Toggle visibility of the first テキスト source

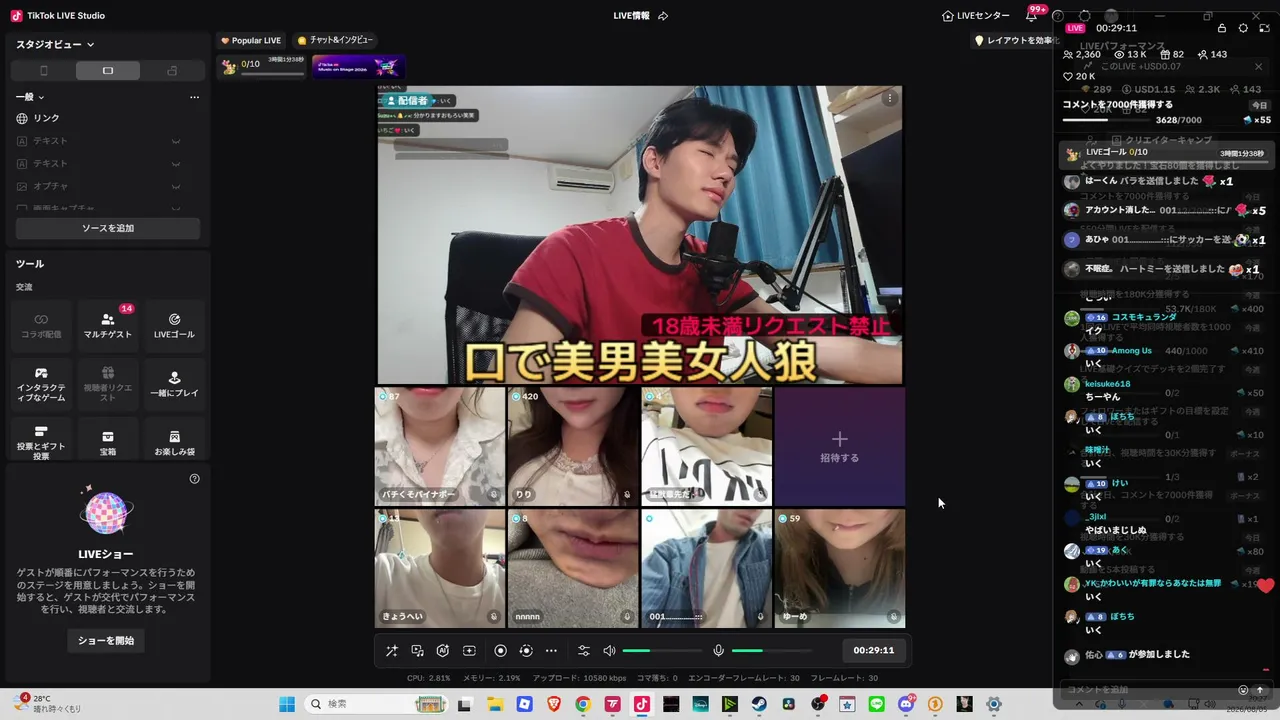[x=176, y=141]
